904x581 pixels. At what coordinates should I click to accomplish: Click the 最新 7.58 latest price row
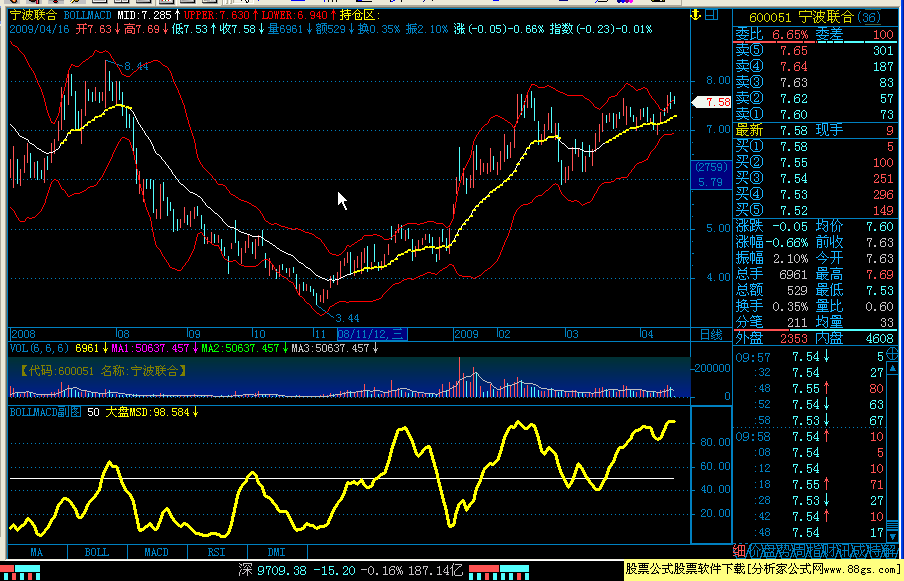pos(772,130)
